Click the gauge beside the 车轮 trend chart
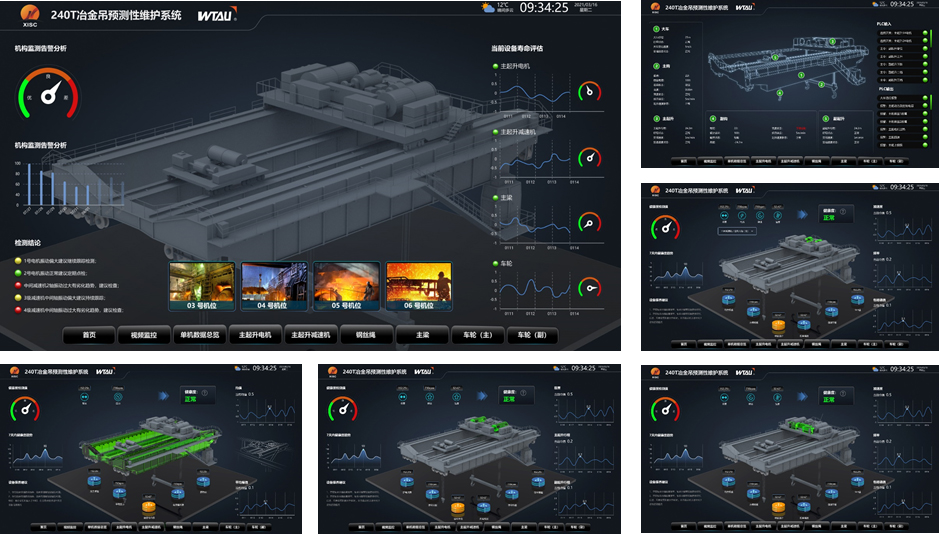The height and width of the screenshot is (534, 939). (590, 289)
